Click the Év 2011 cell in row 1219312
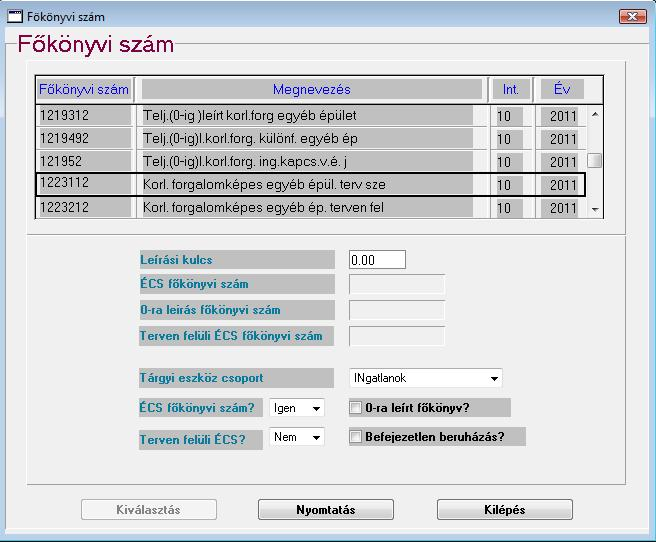The height and width of the screenshot is (542, 656). (559, 116)
